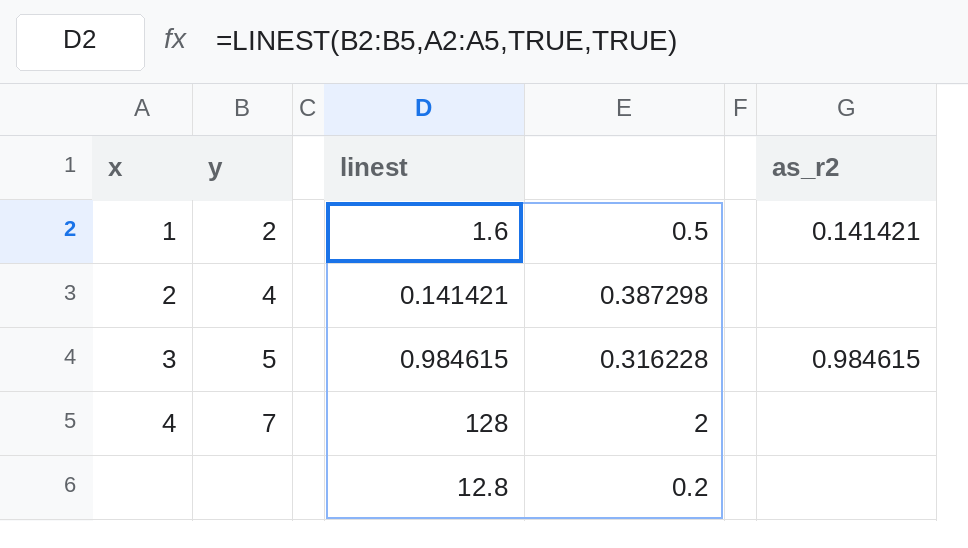Viewport: 968px width, 548px height.
Task: Select column B header
Action: point(243,109)
